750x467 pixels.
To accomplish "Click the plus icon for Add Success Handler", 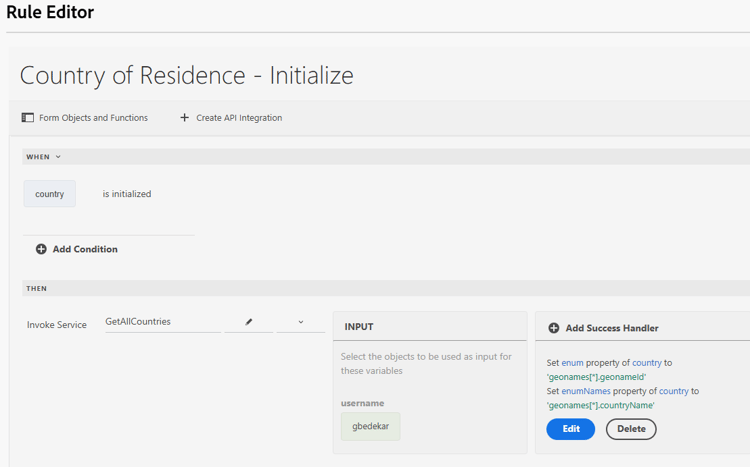I will 554,328.
